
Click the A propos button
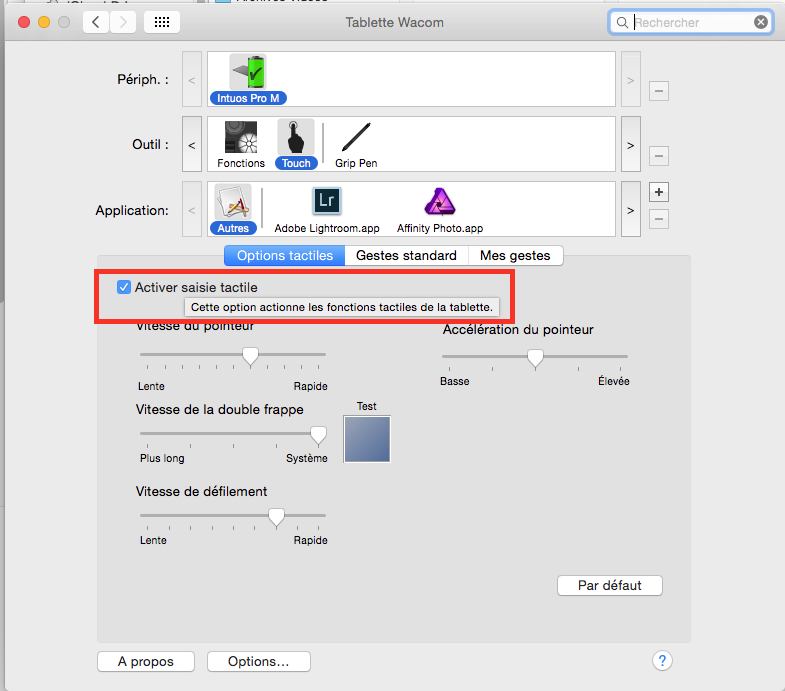[x=146, y=661]
